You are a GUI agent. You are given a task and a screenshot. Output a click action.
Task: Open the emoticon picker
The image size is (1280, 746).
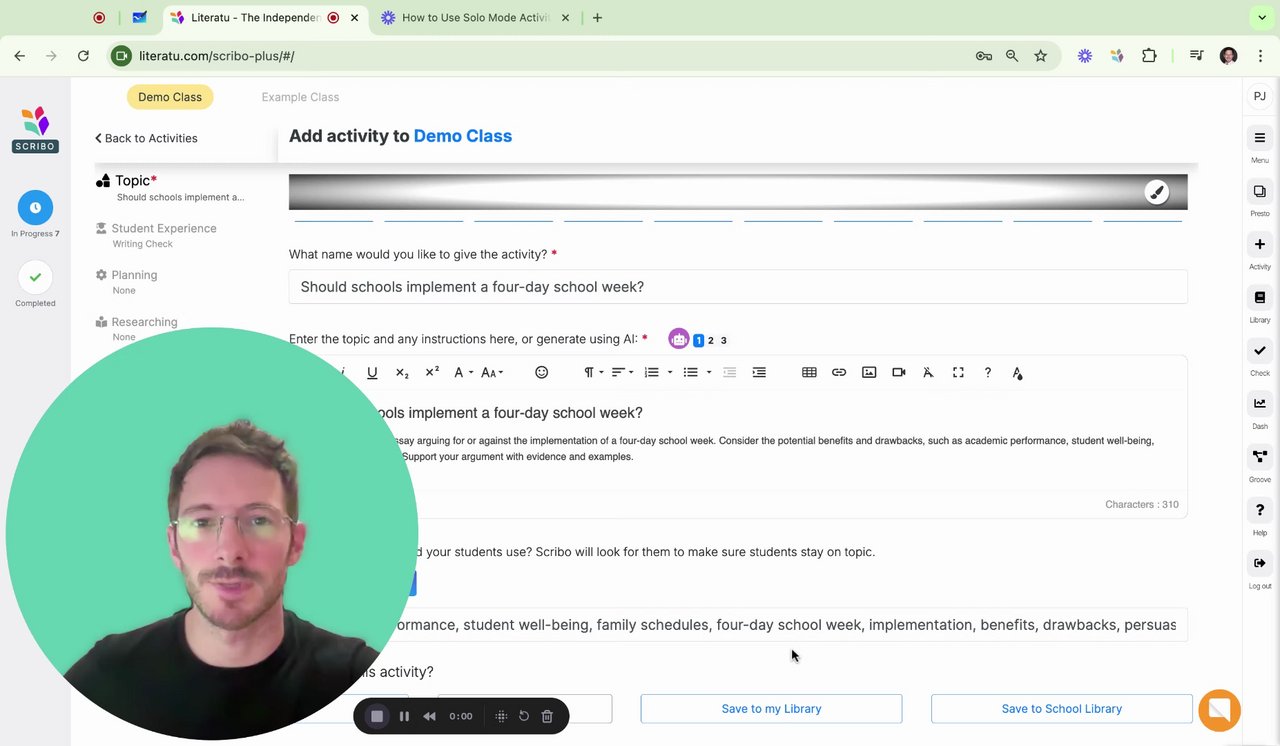tap(541, 372)
